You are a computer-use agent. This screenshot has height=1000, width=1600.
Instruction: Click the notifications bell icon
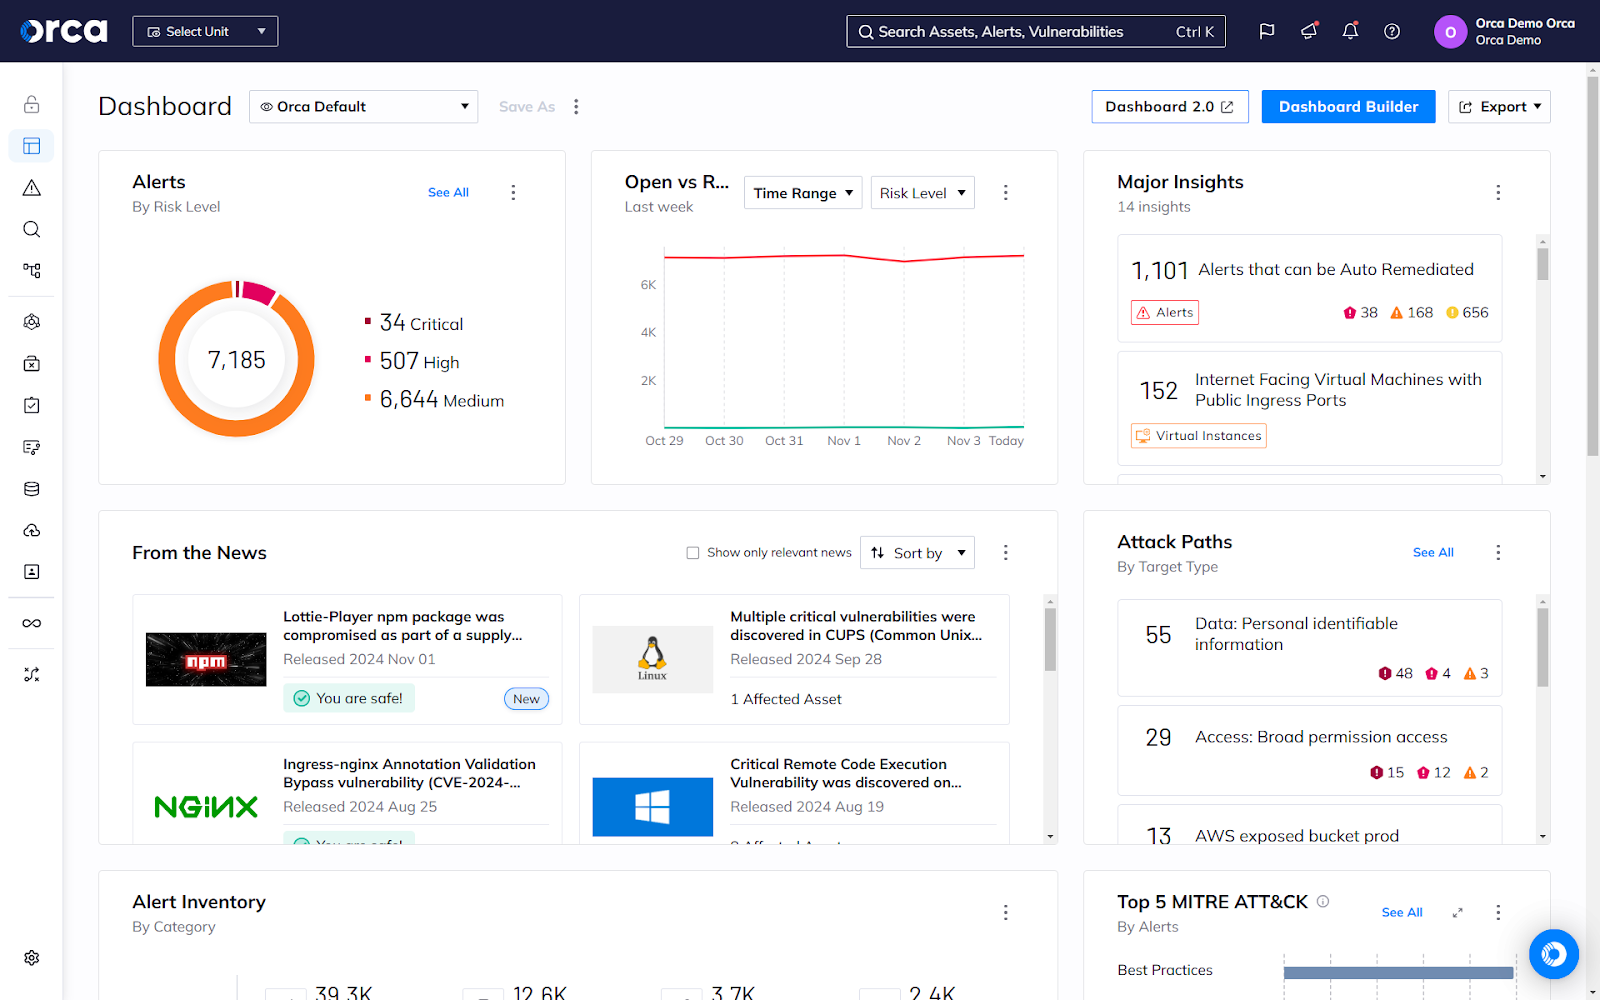(x=1350, y=31)
